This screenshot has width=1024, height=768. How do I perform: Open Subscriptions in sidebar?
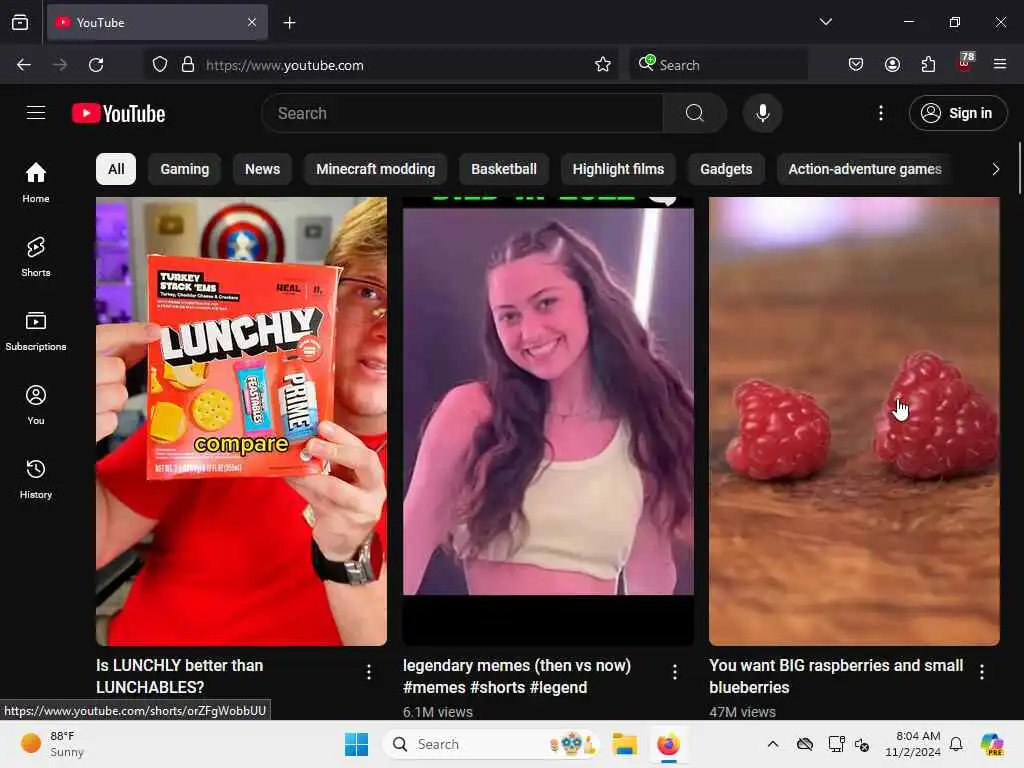(36, 331)
